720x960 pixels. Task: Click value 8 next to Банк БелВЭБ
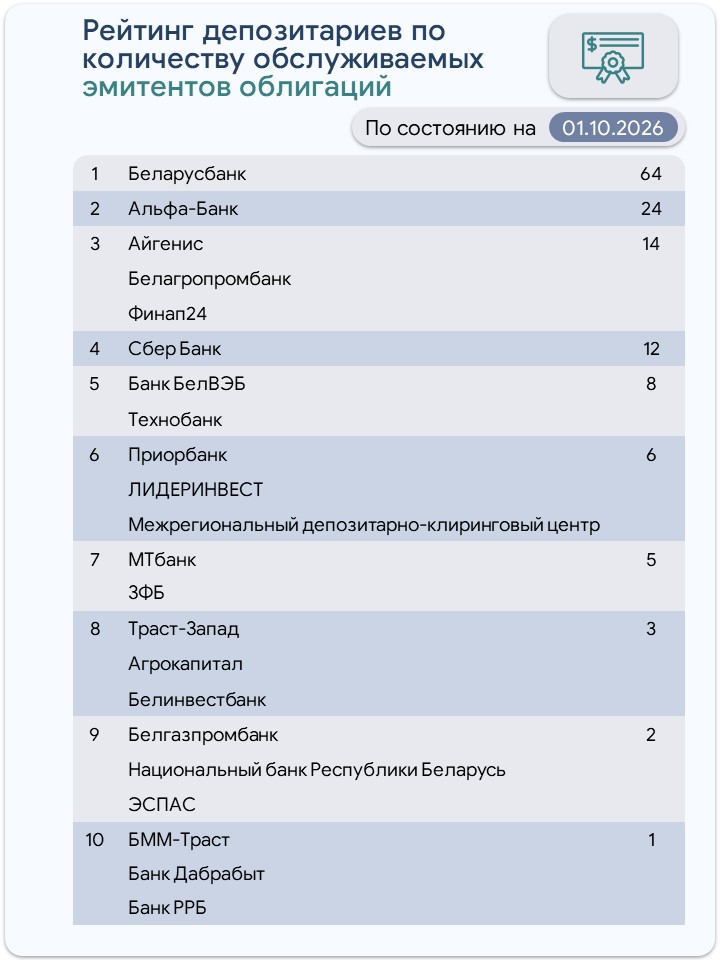(651, 384)
